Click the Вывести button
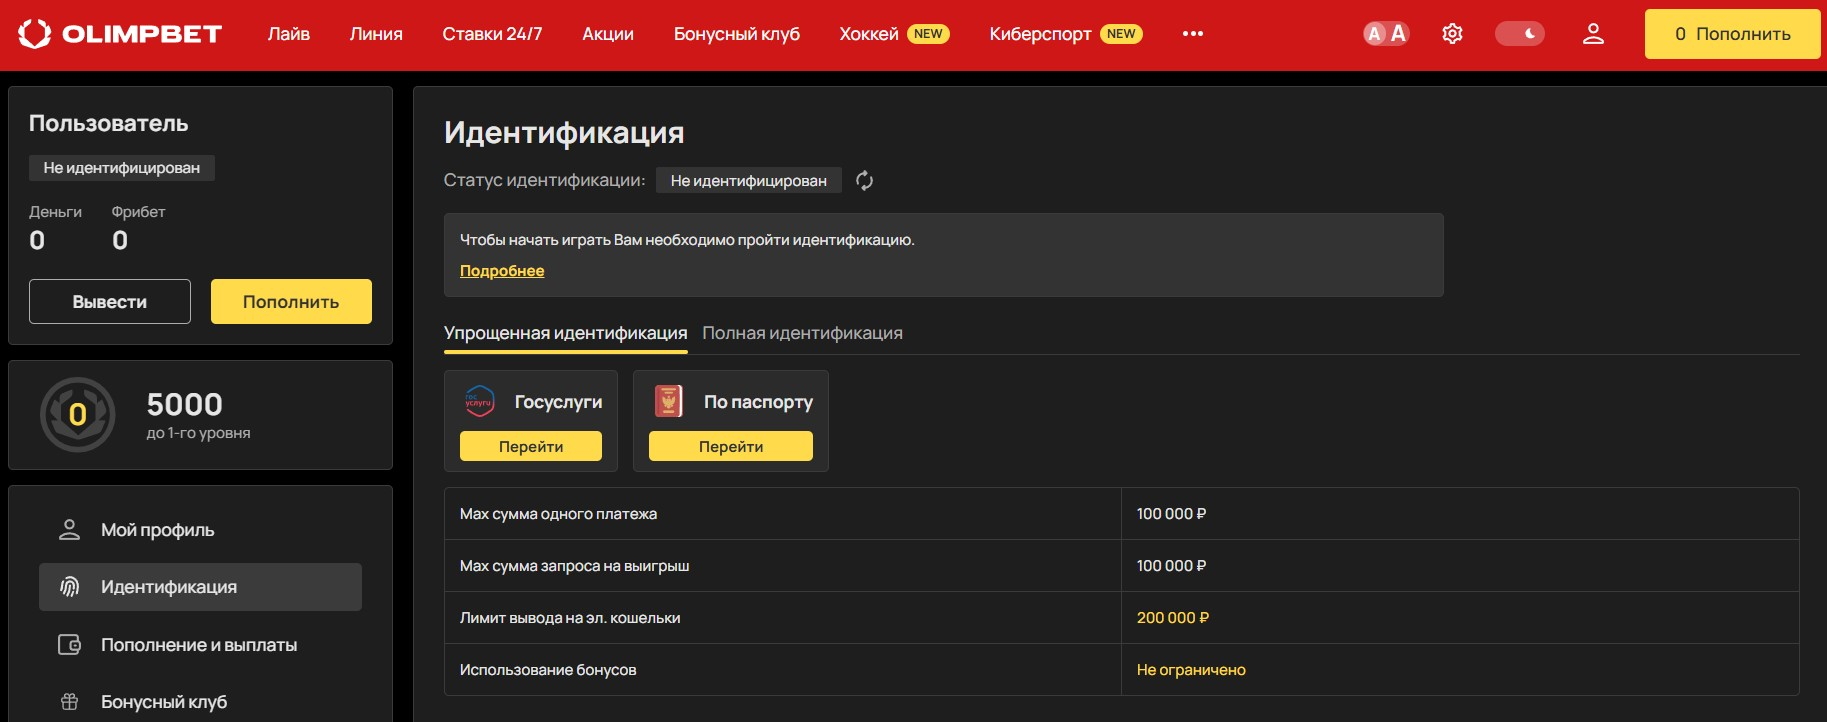The image size is (1827, 722). point(110,302)
